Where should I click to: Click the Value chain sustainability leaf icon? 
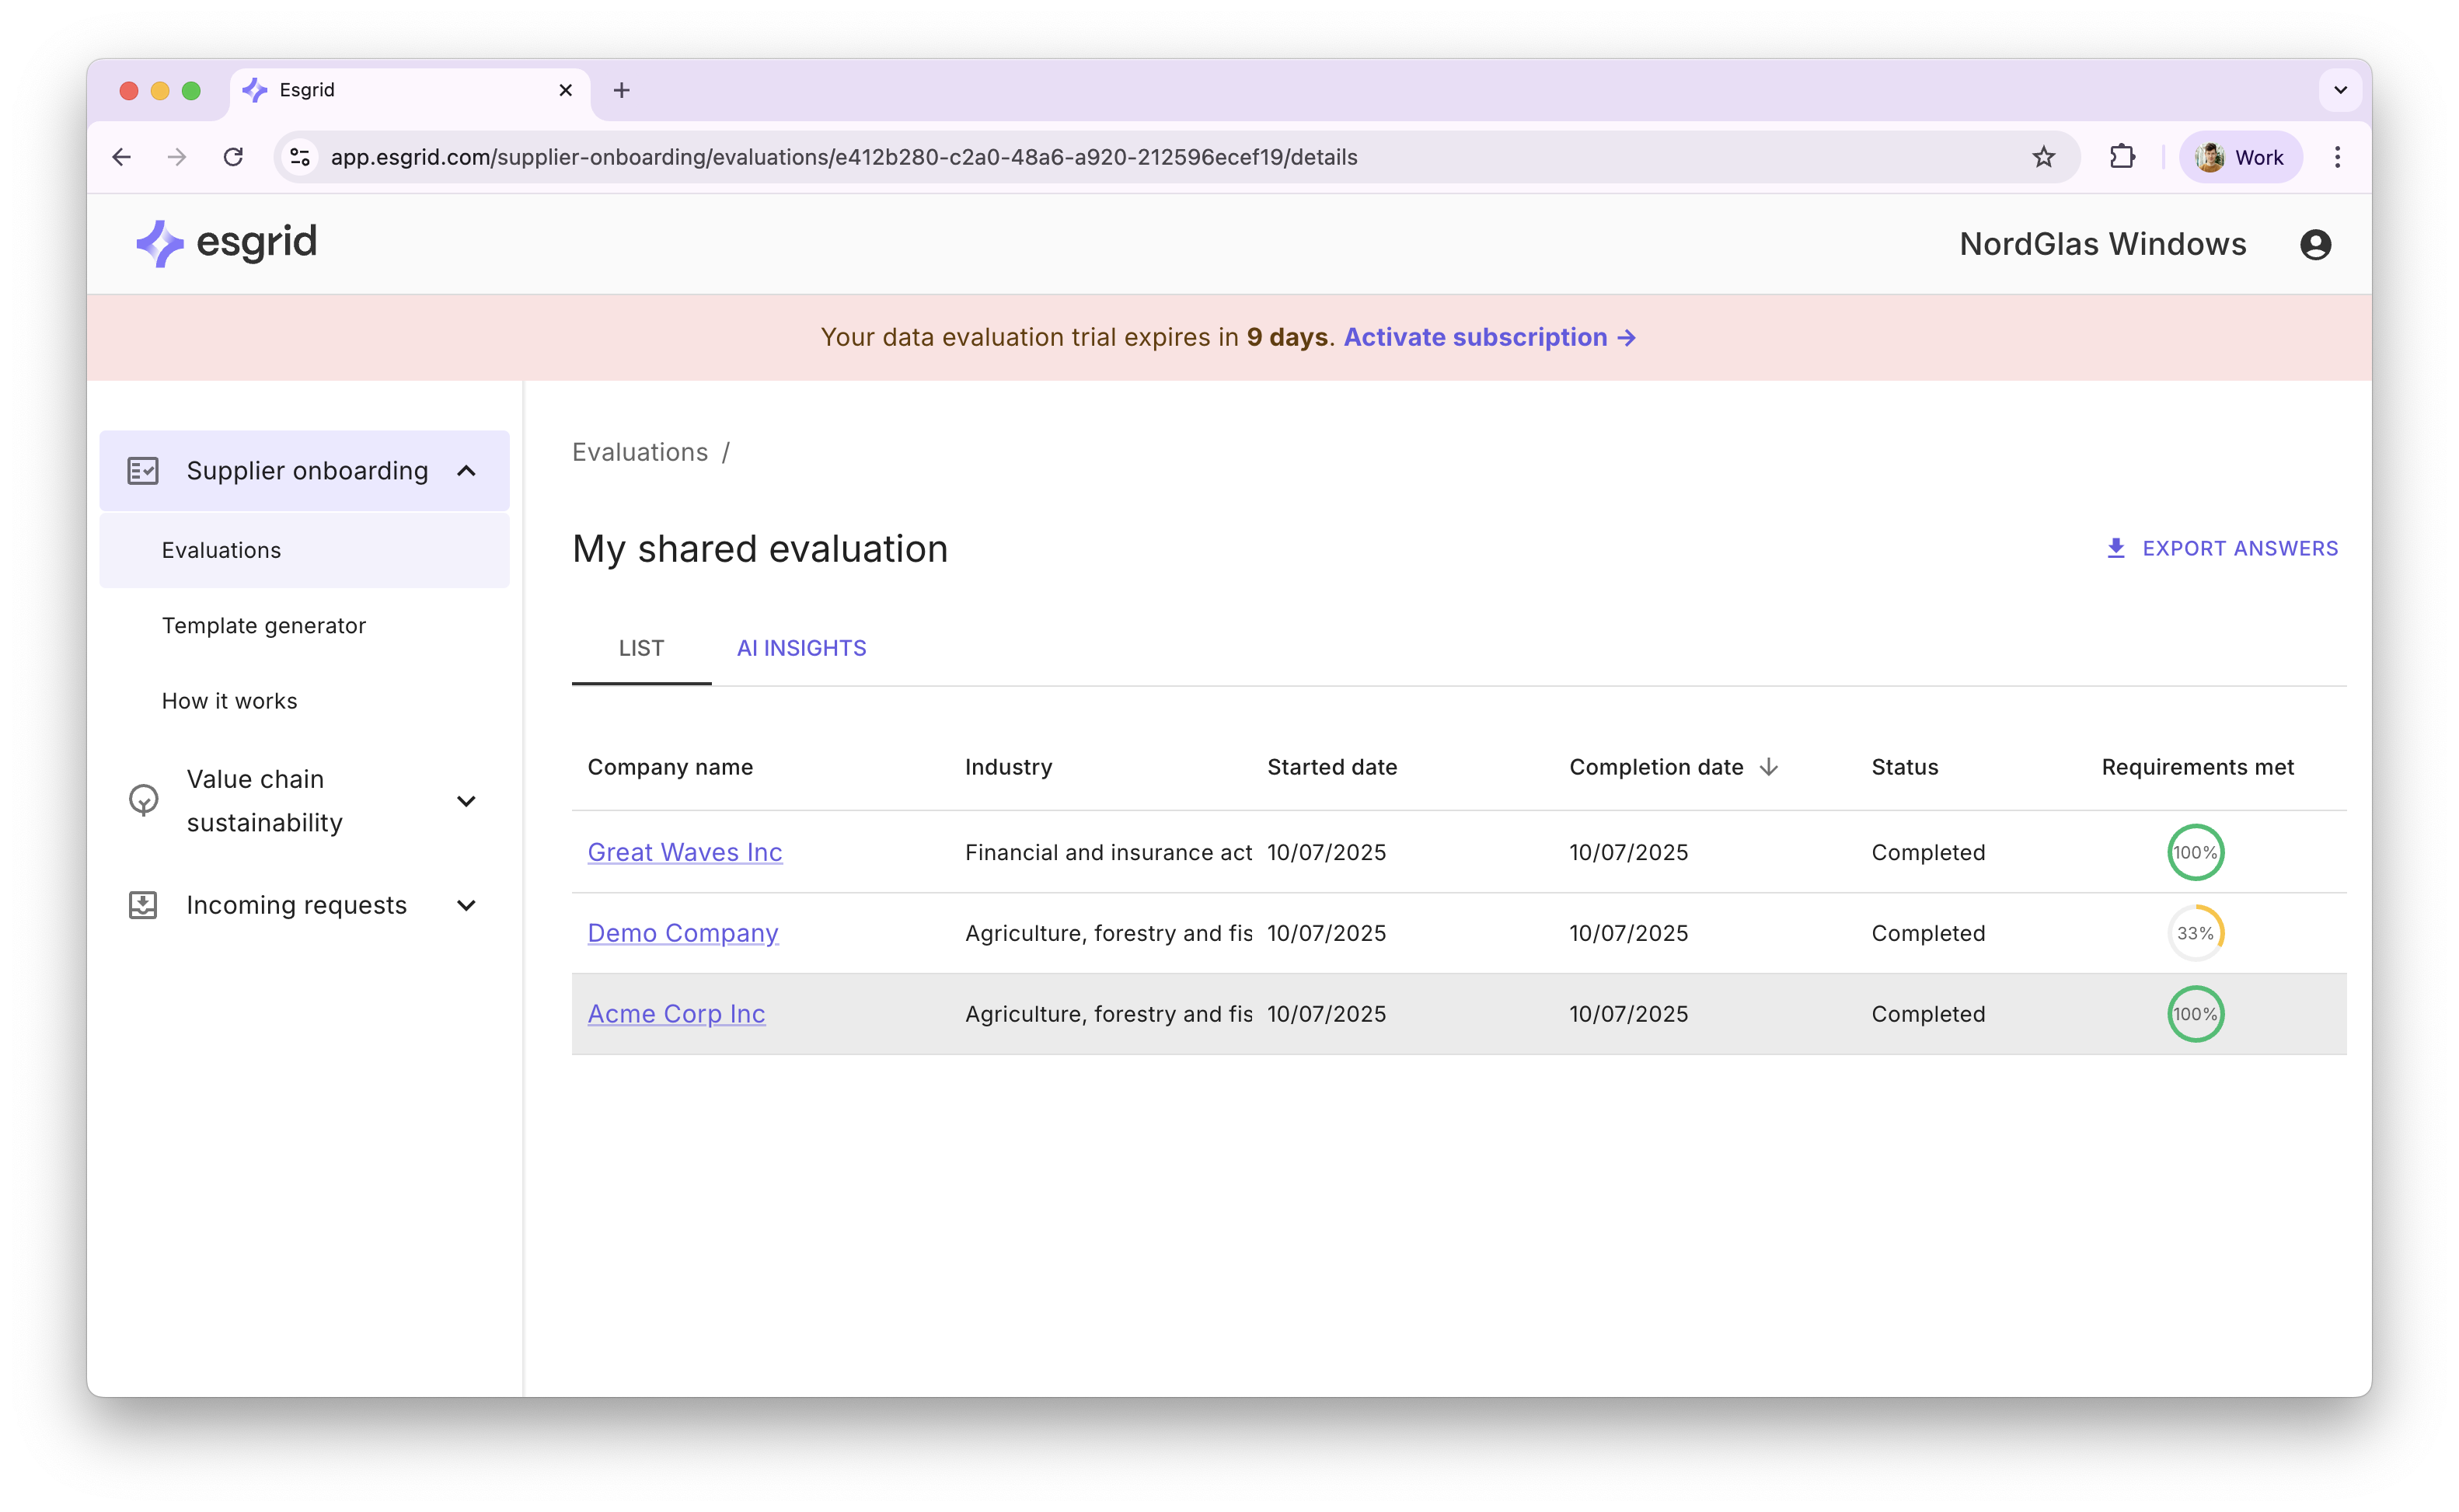pos(144,800)
